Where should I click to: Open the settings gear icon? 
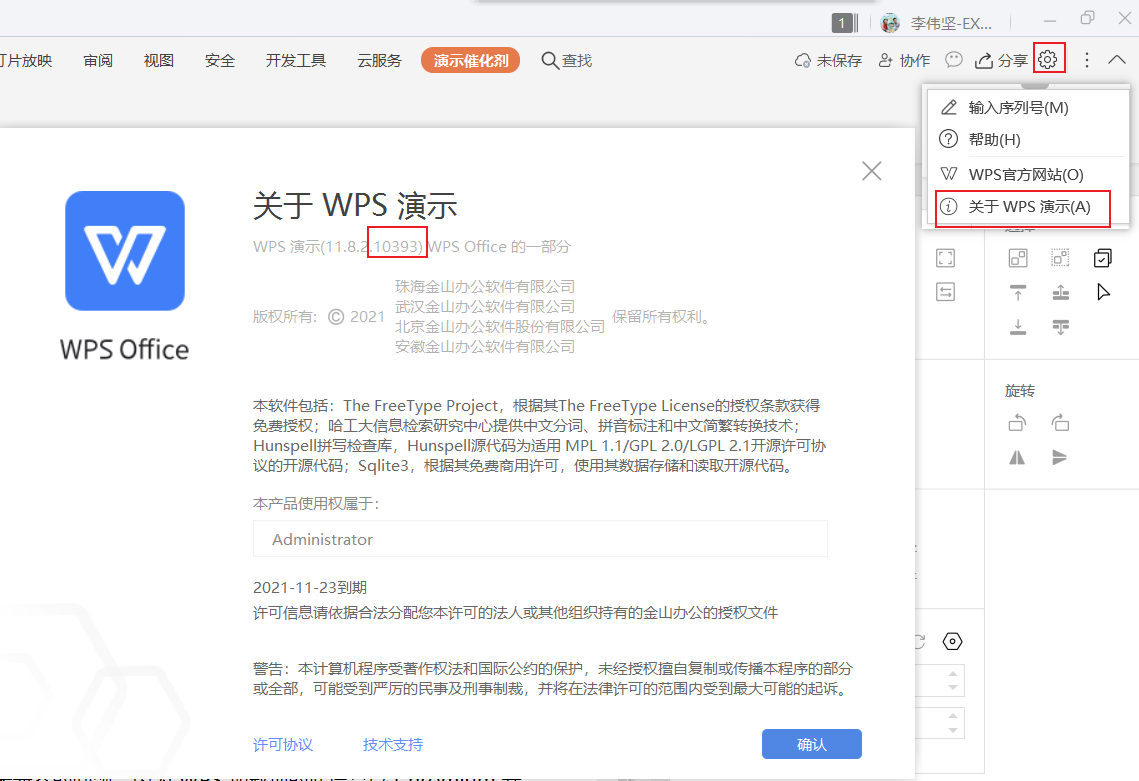(1047, 60)
